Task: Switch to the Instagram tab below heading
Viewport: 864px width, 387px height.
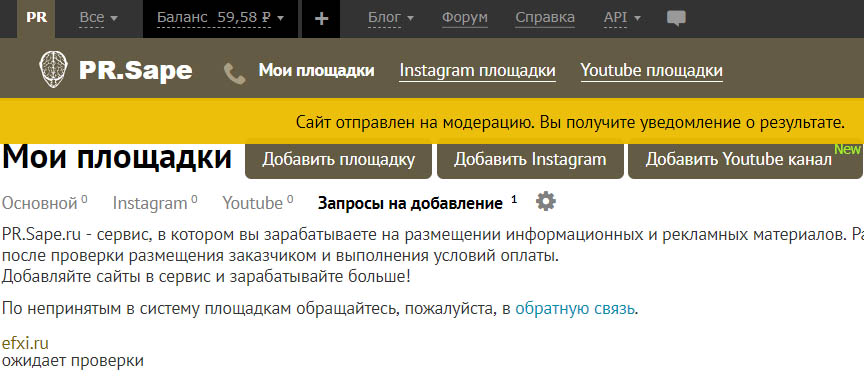Action: point(155,203)
